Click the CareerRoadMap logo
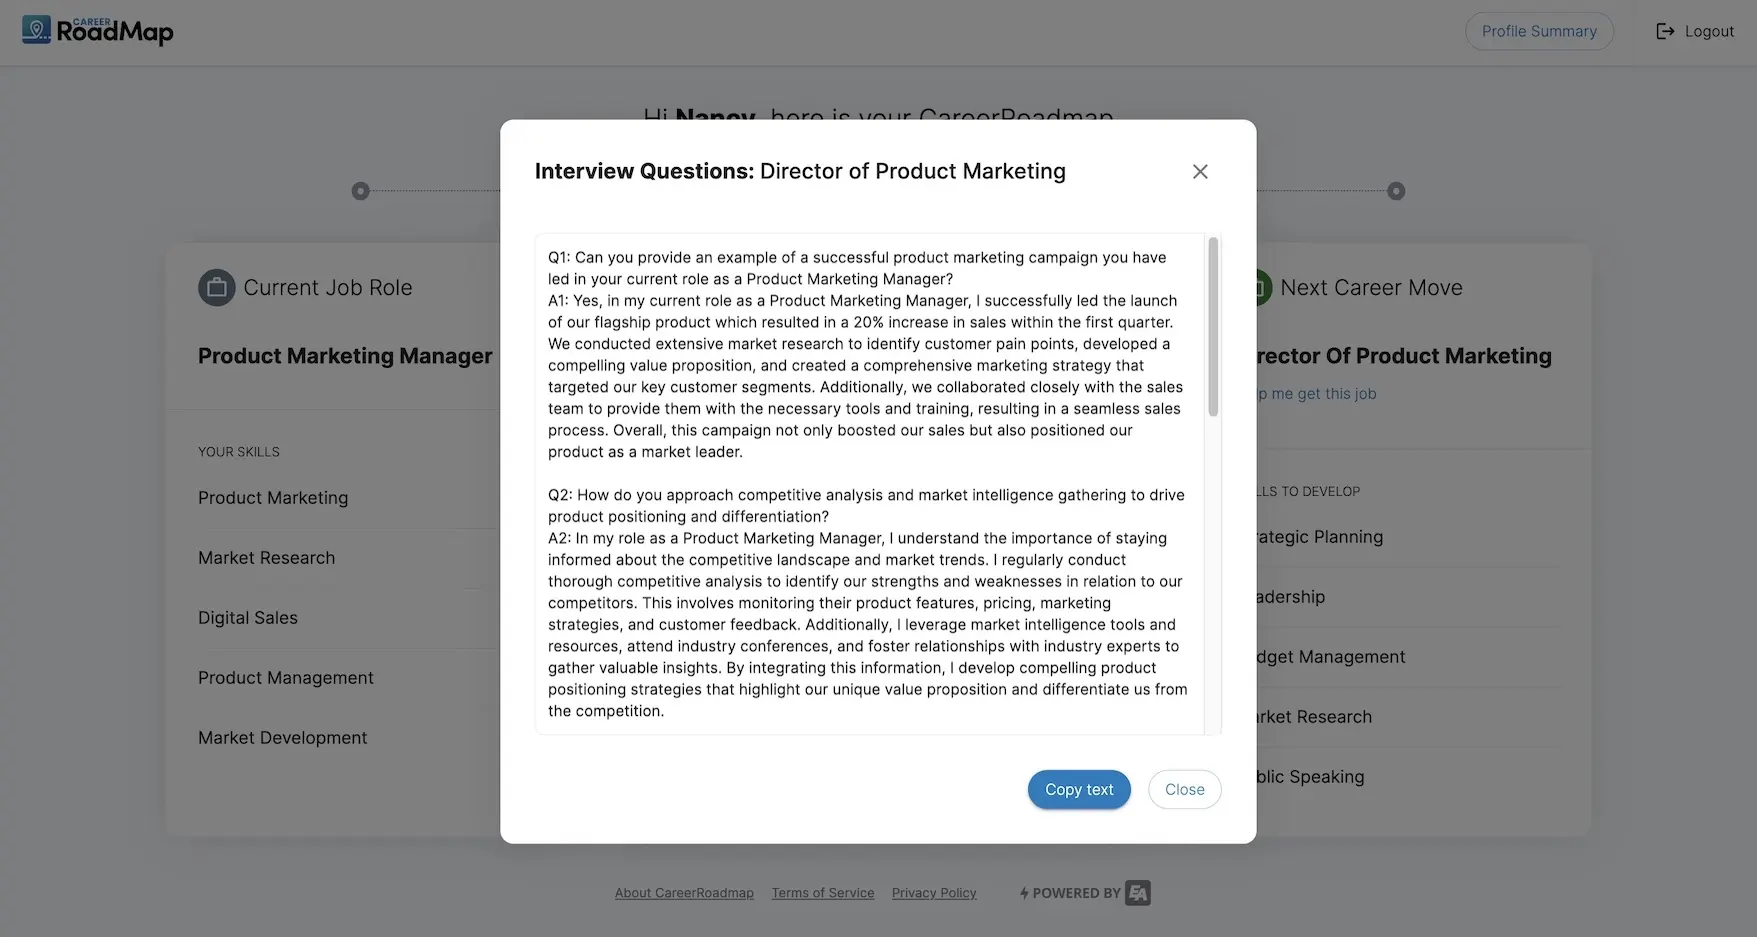Screen dimensions: 1757x937 coord(97,31)
